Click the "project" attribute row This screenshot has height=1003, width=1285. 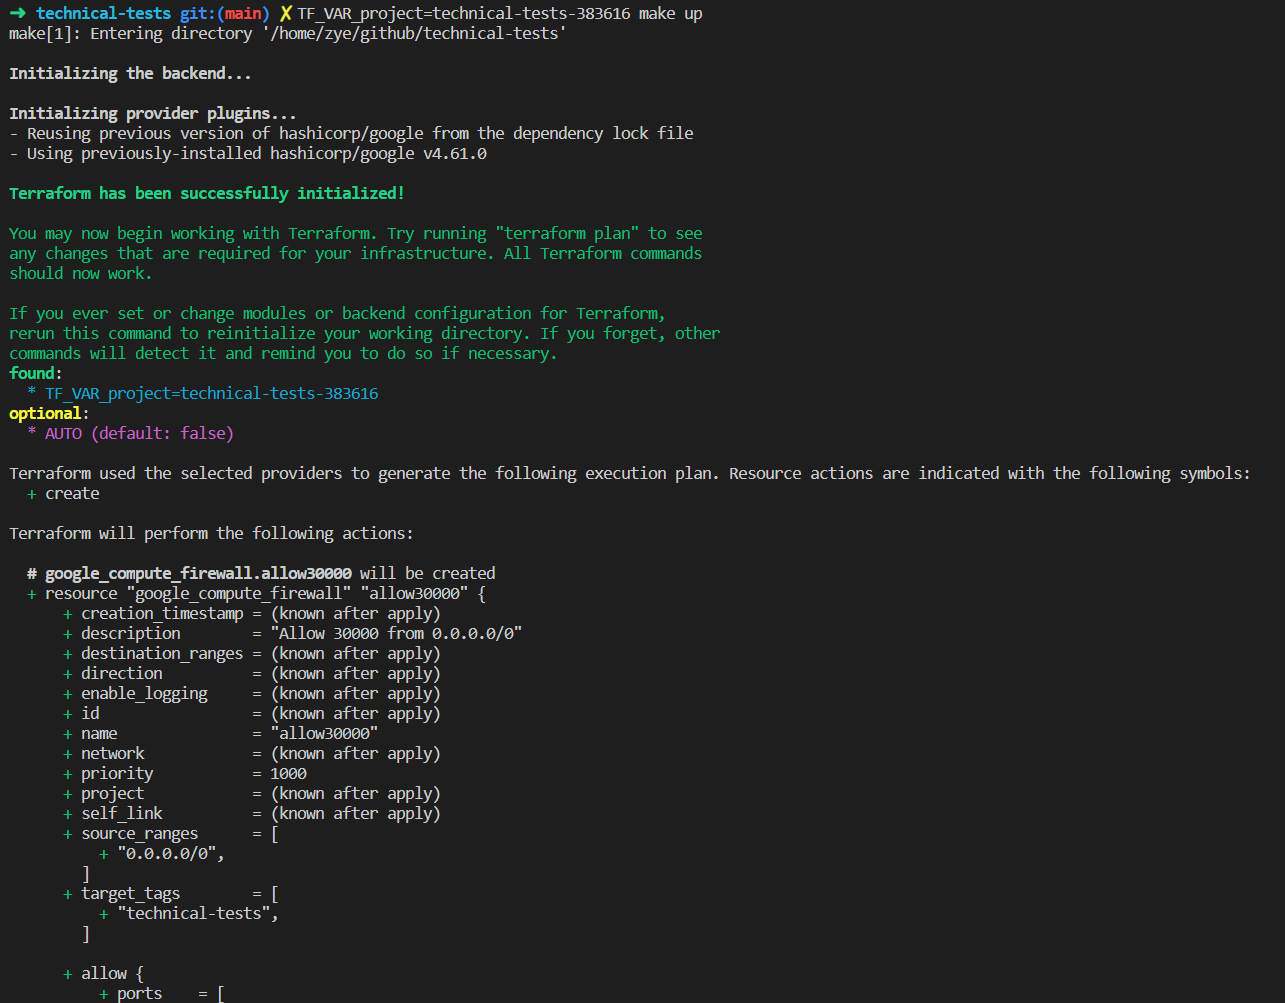[x=252, y=793]
